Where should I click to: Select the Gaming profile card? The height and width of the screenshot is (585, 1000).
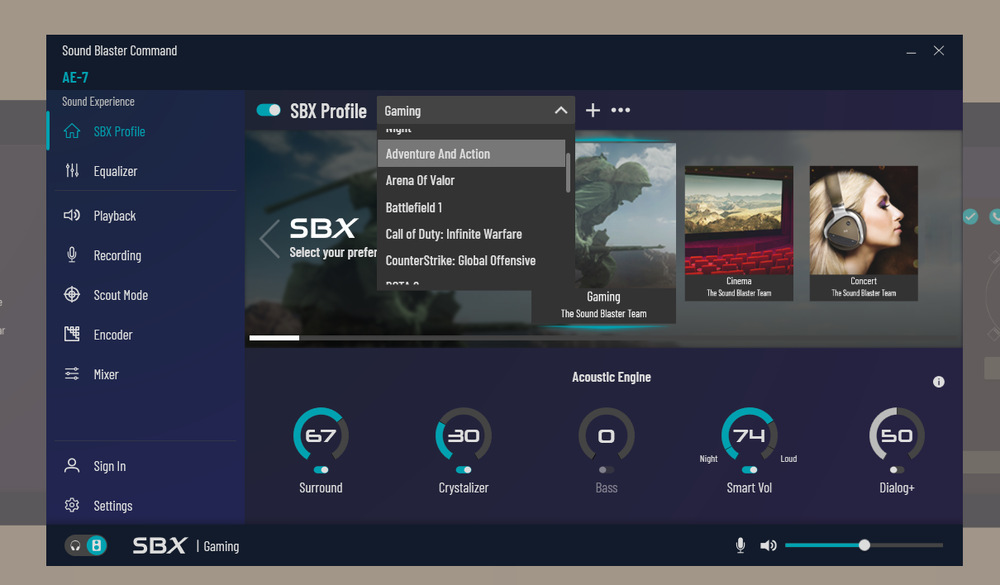[626, 233]
